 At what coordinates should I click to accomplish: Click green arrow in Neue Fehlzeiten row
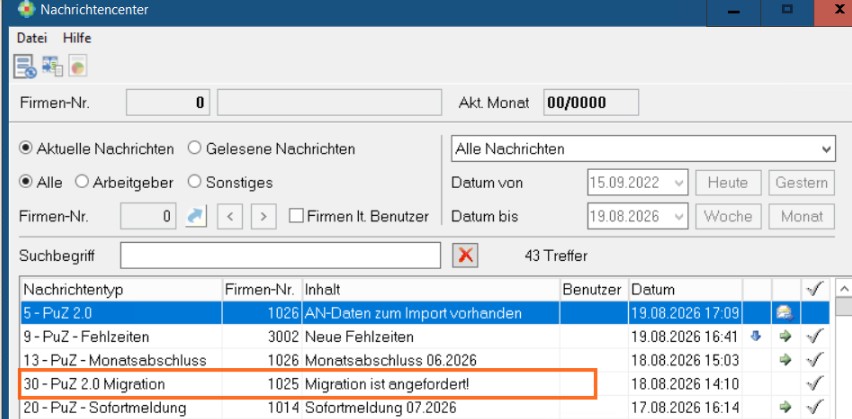(x=785, y=337)
